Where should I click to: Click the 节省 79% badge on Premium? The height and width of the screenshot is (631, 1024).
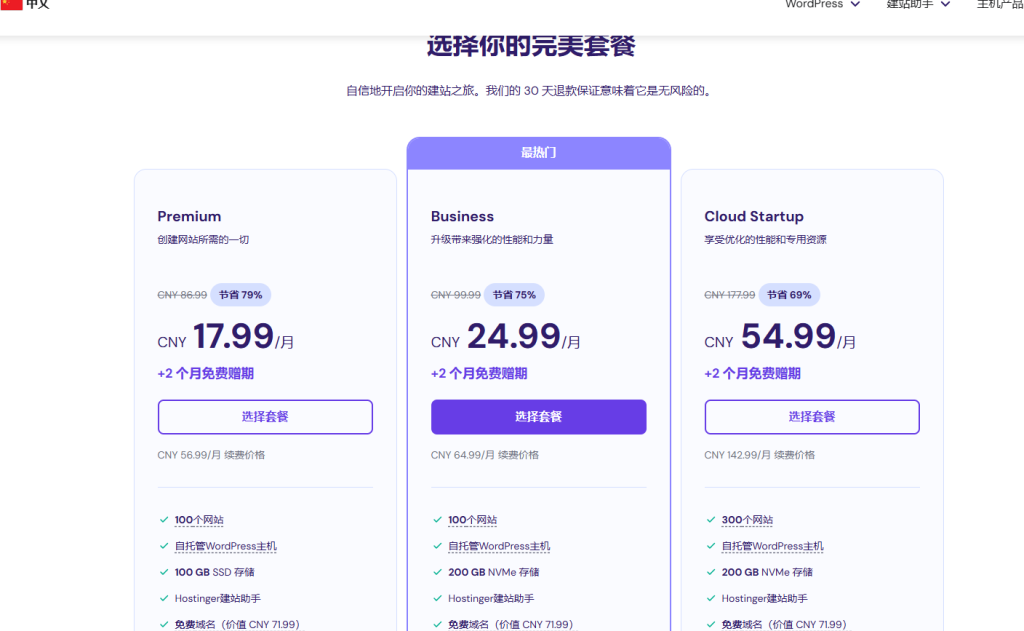pyautogui.click(x=240, y=294)
